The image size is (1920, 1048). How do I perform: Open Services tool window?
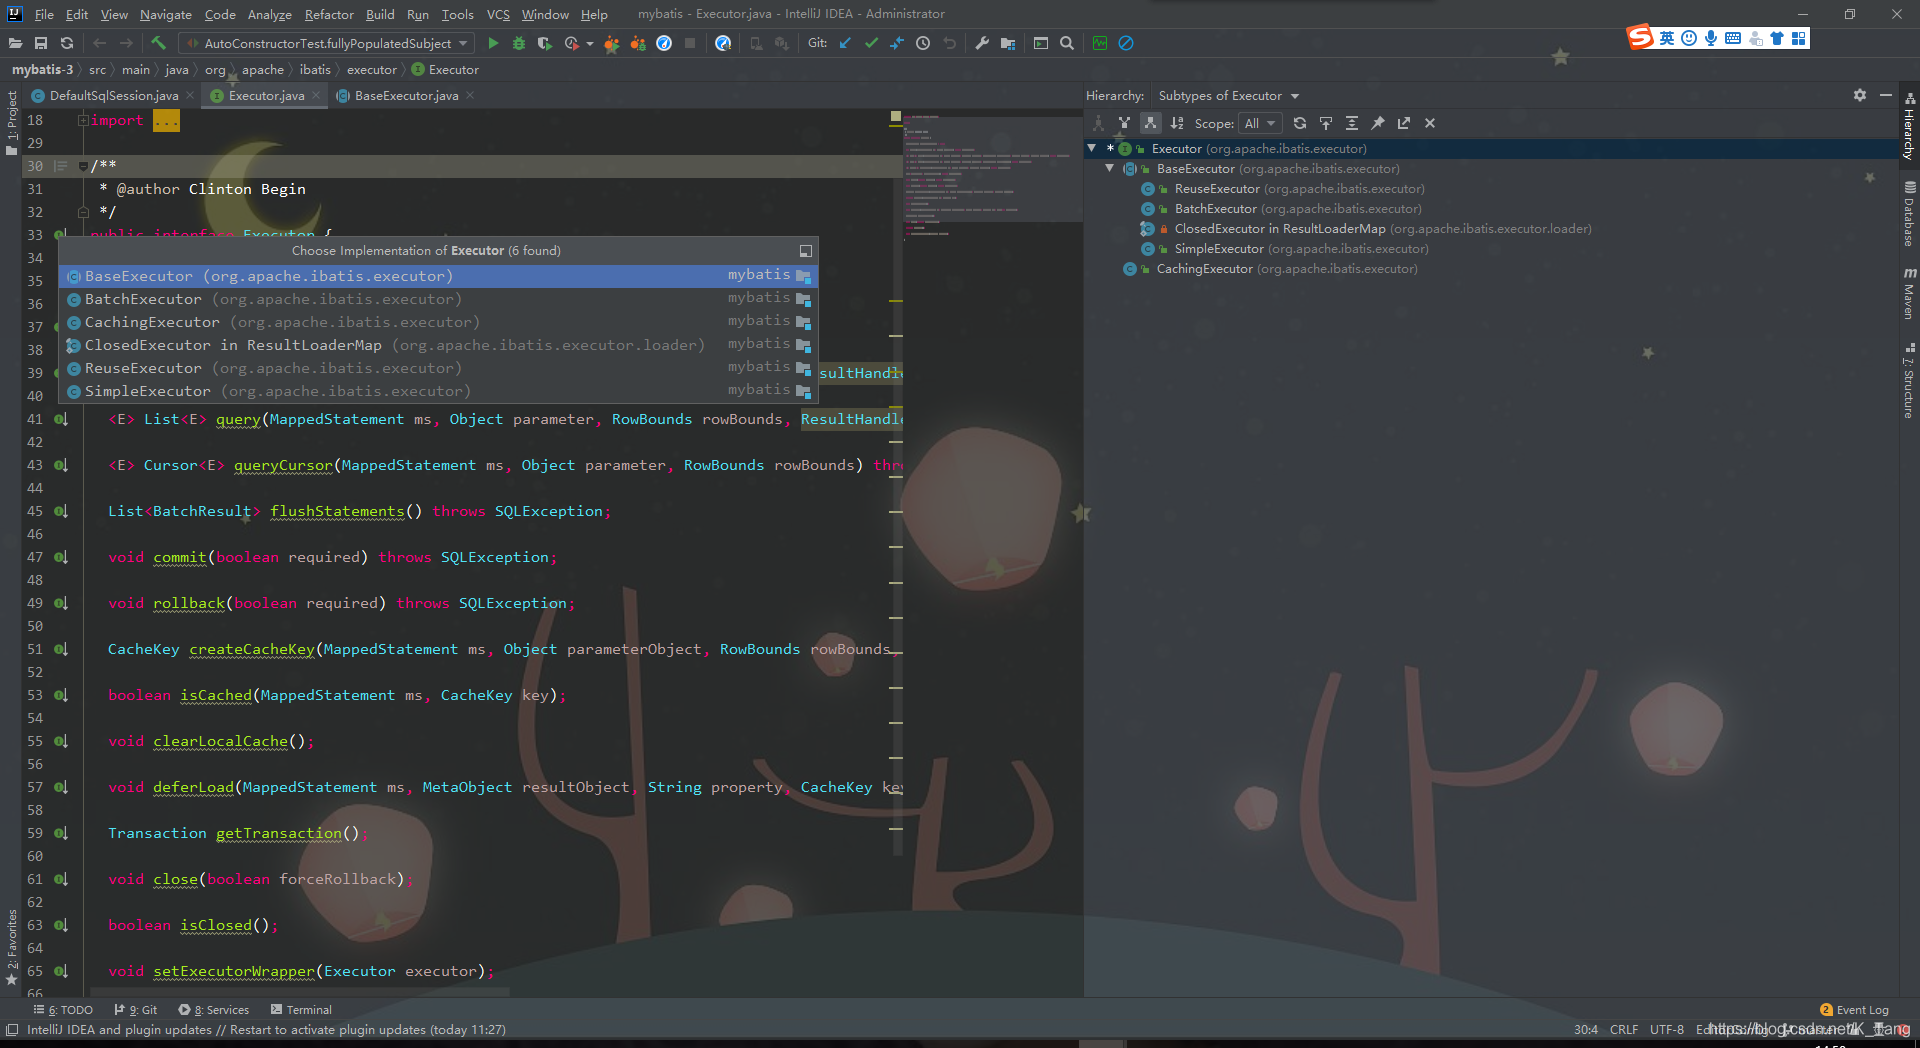pyautogui.click(x=213, y=1010)
